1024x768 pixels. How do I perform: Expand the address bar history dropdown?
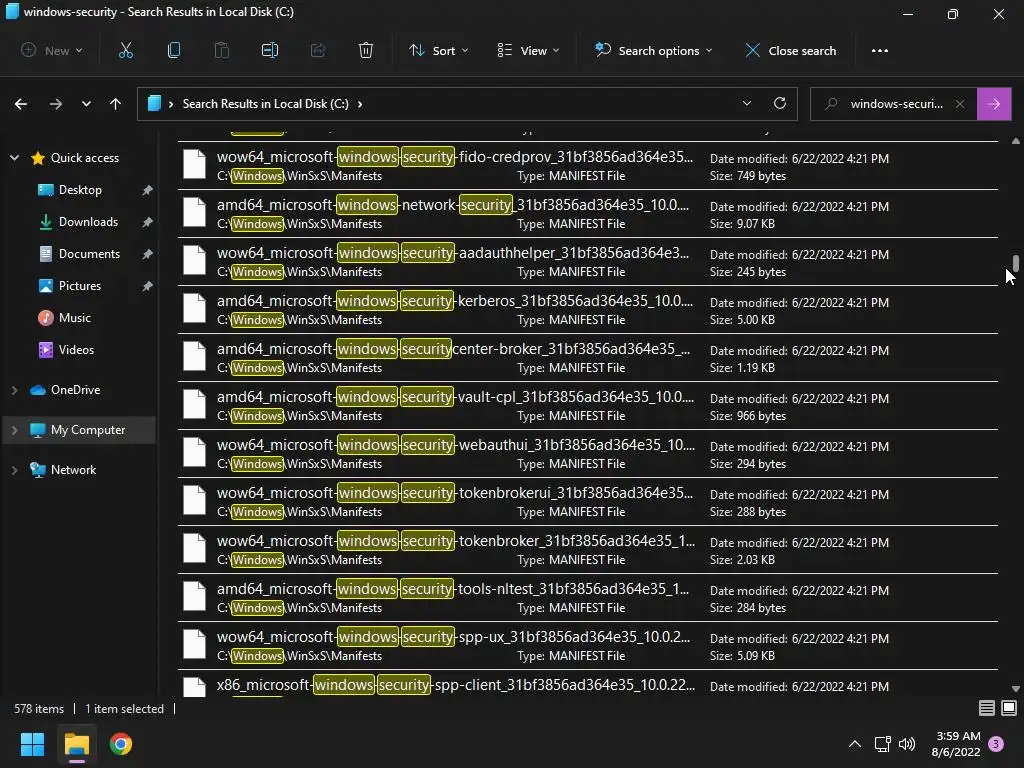tap(747, 103)
